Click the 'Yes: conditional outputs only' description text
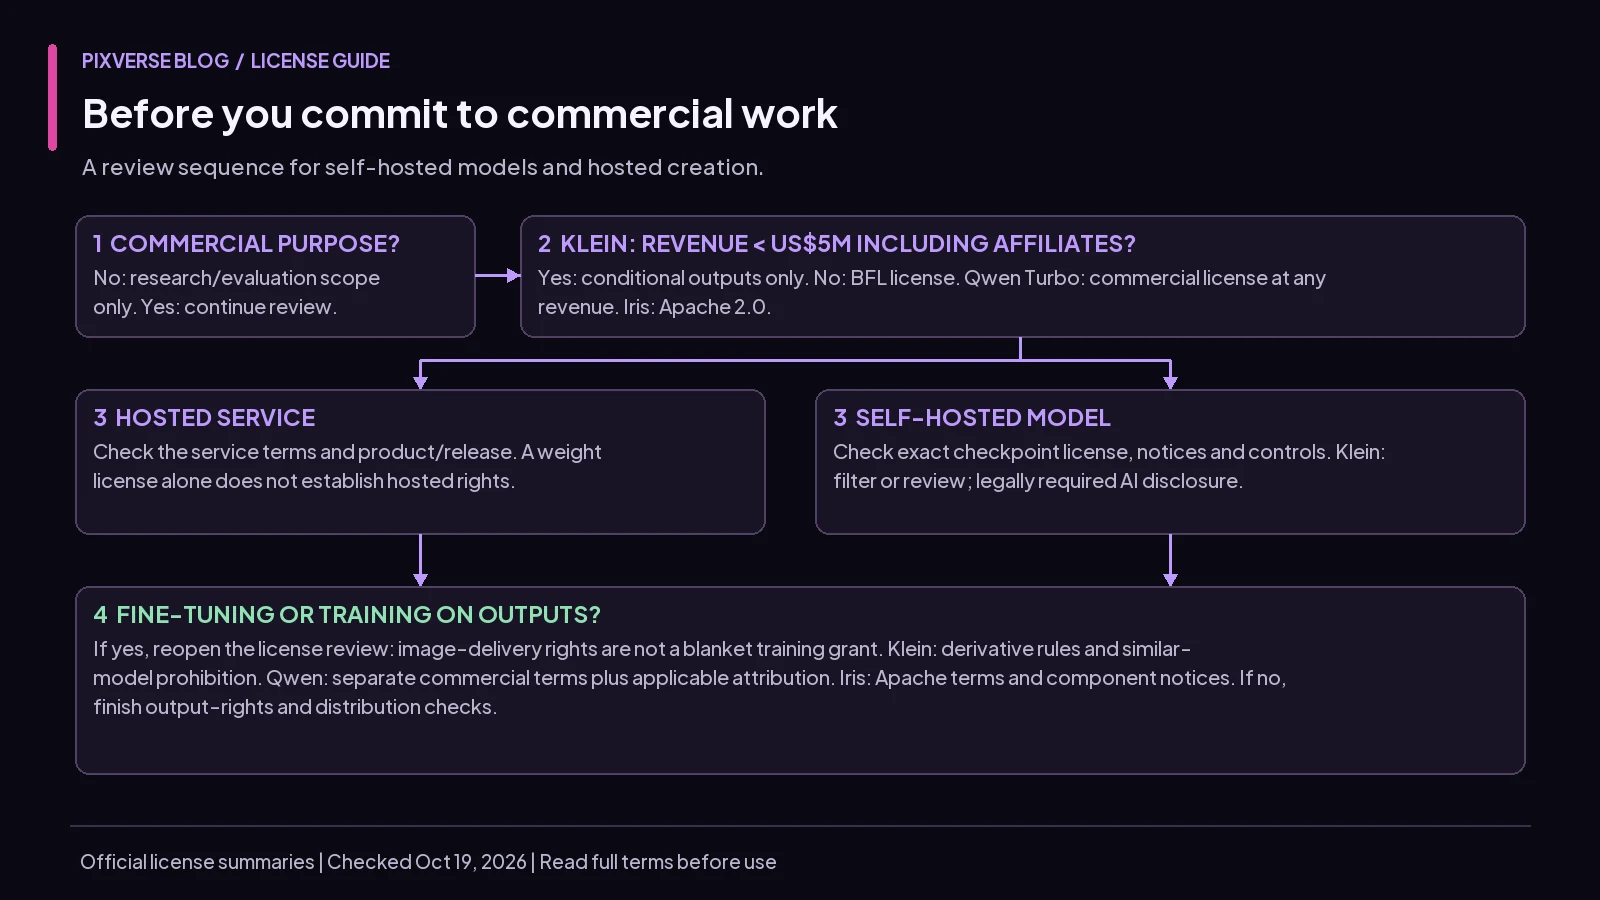The height and width of the screenshot is (900, 1600). pos(932,292)
